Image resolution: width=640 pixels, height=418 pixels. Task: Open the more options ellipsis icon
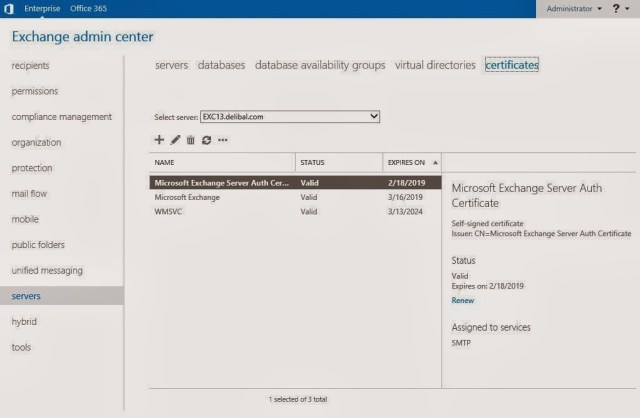coord(222,140)
